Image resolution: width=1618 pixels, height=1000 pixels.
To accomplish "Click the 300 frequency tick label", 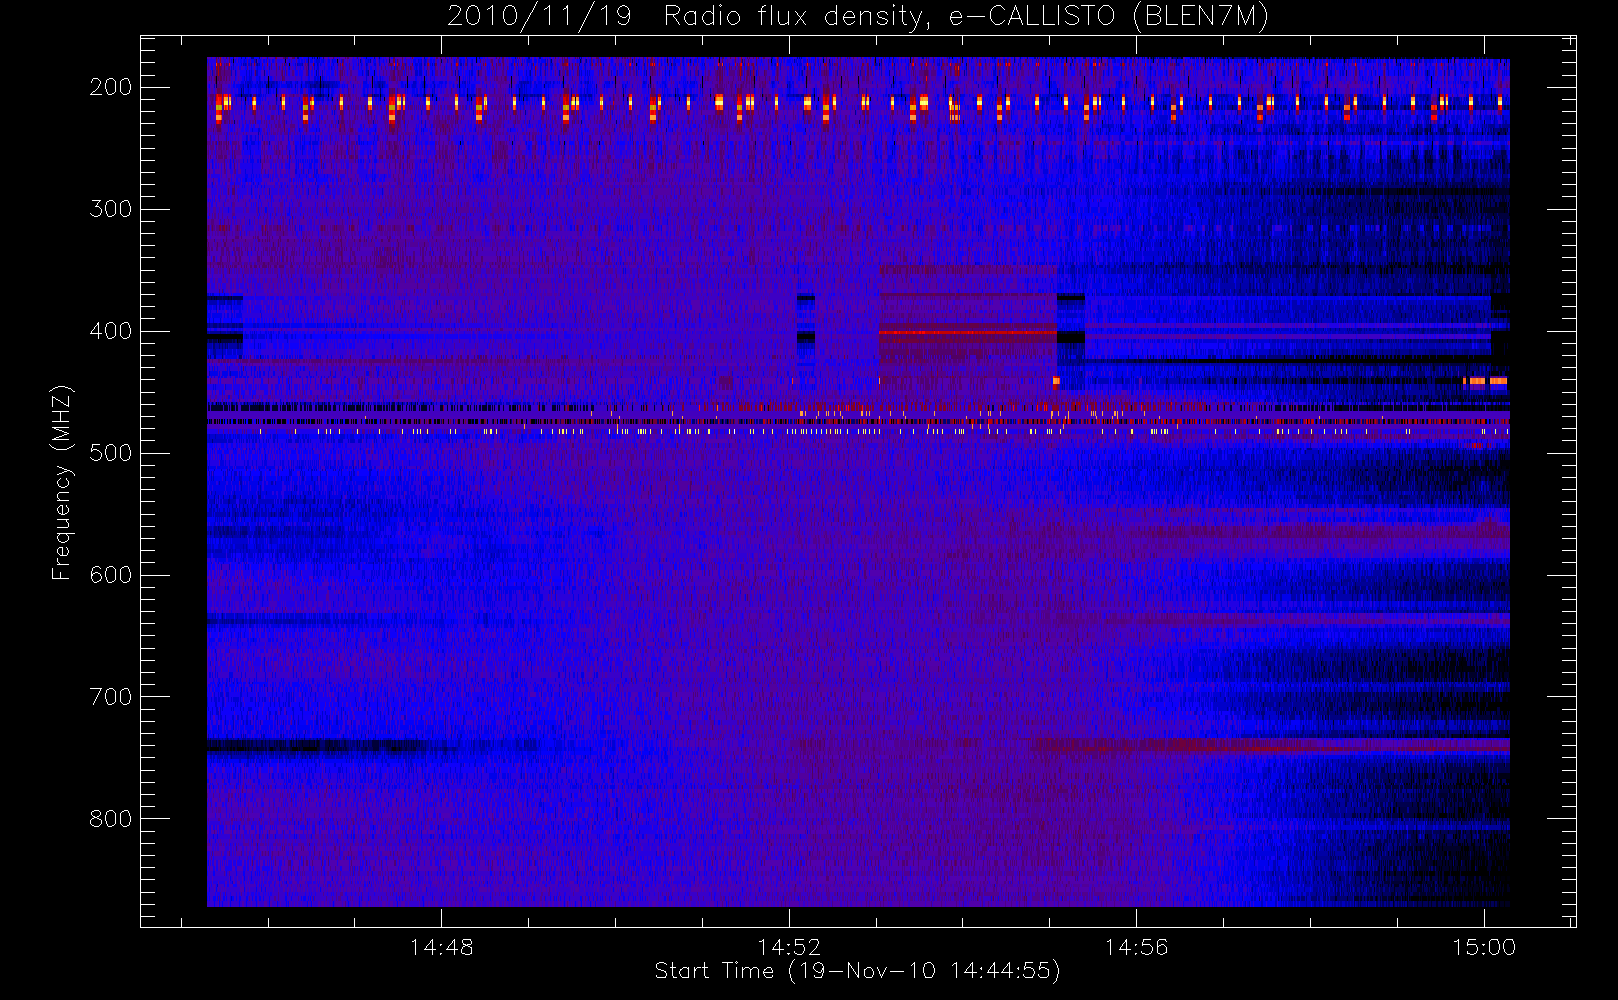I will coord(111,209).
